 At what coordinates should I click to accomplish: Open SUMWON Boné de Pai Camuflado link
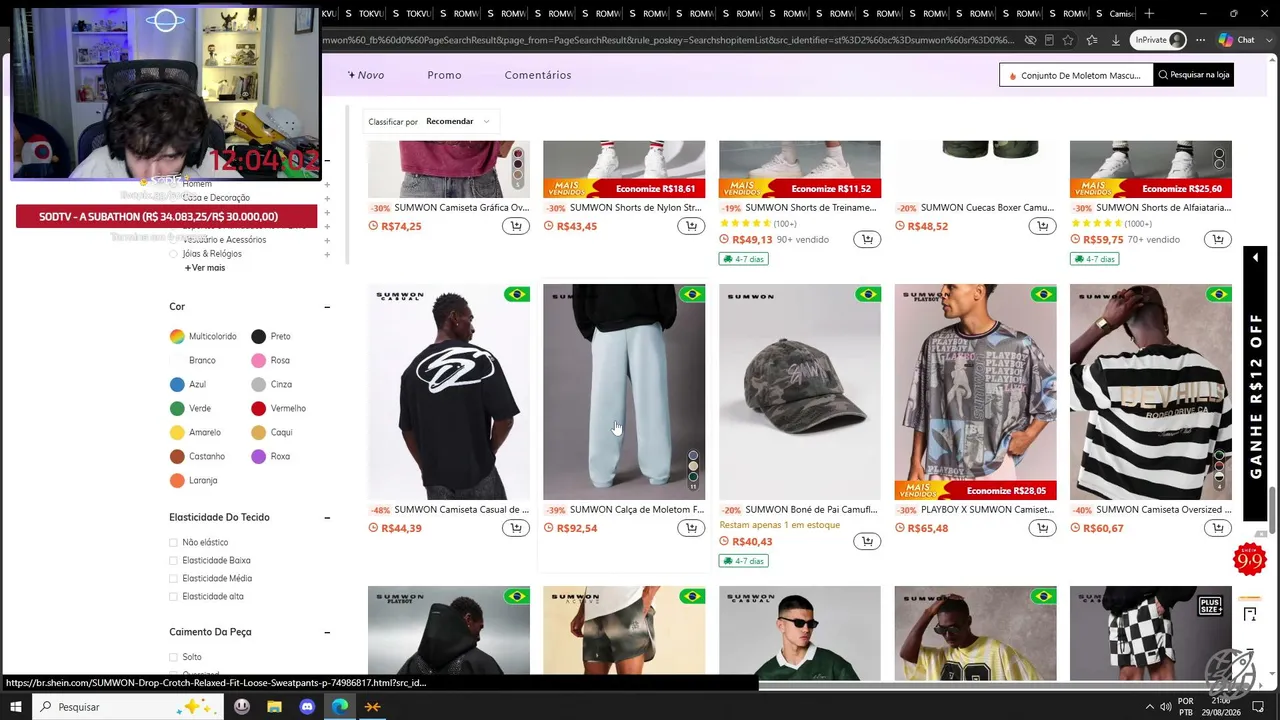[x=811, y=510]
